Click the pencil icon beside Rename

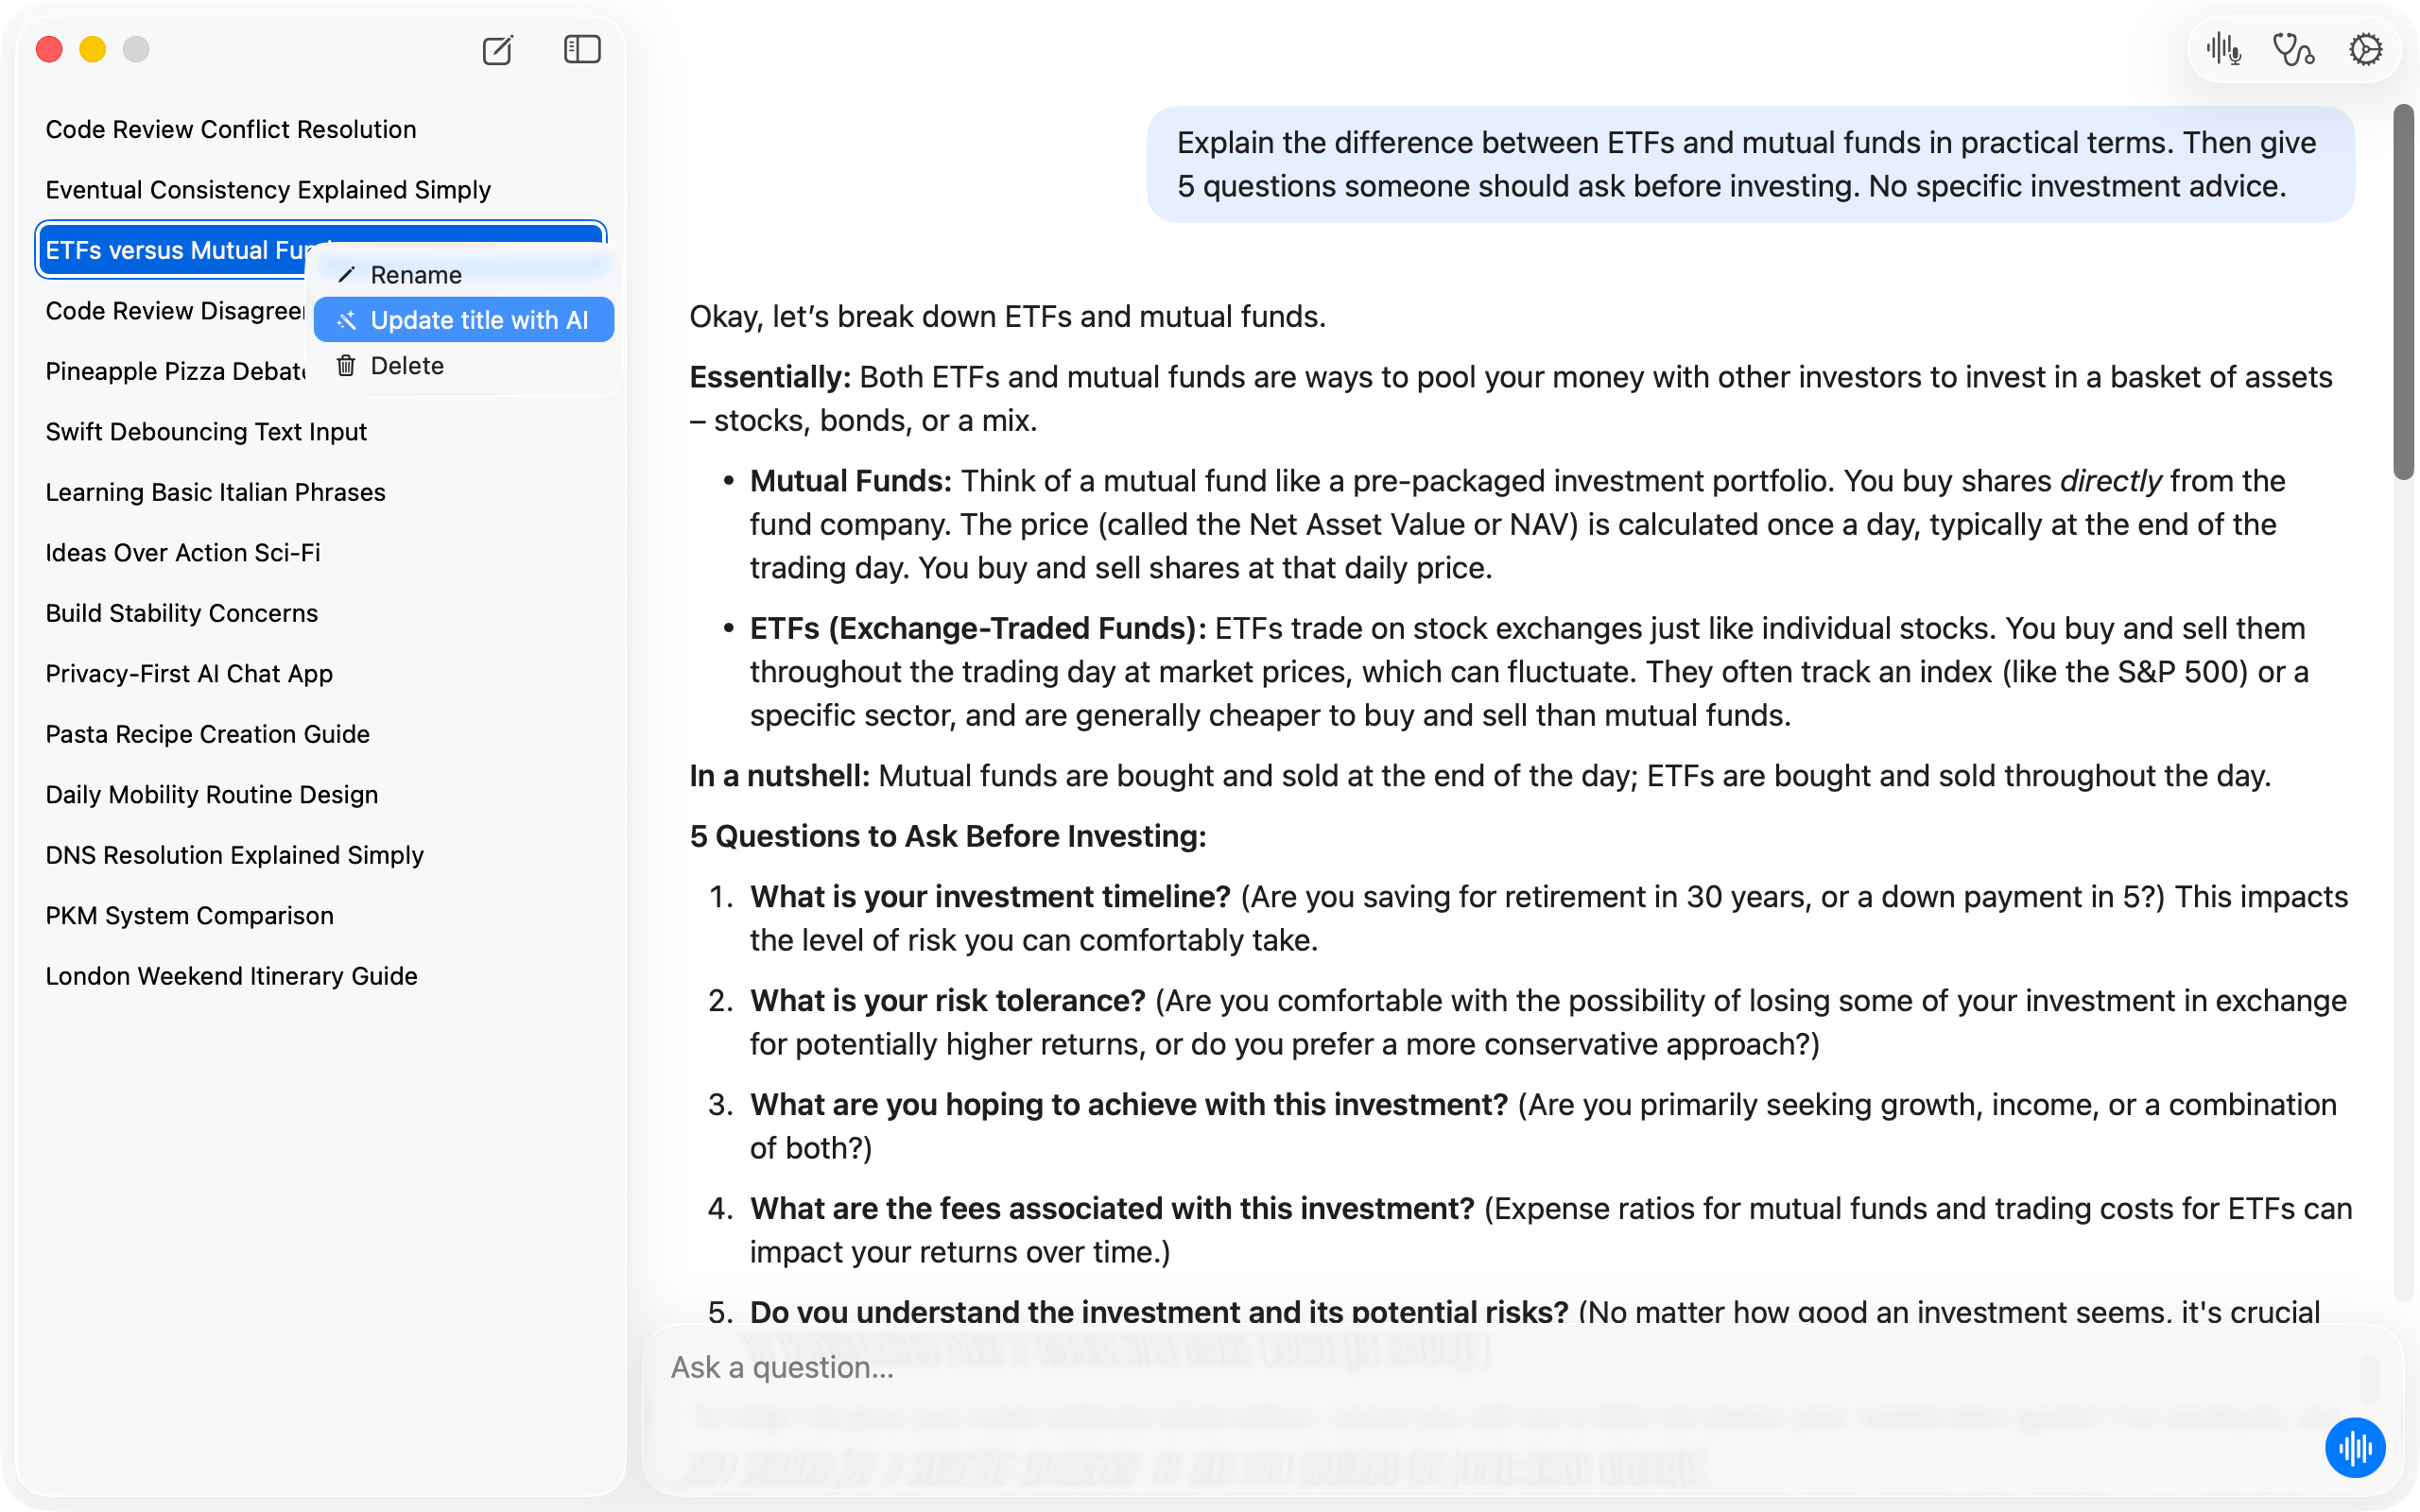click(346, 275)
